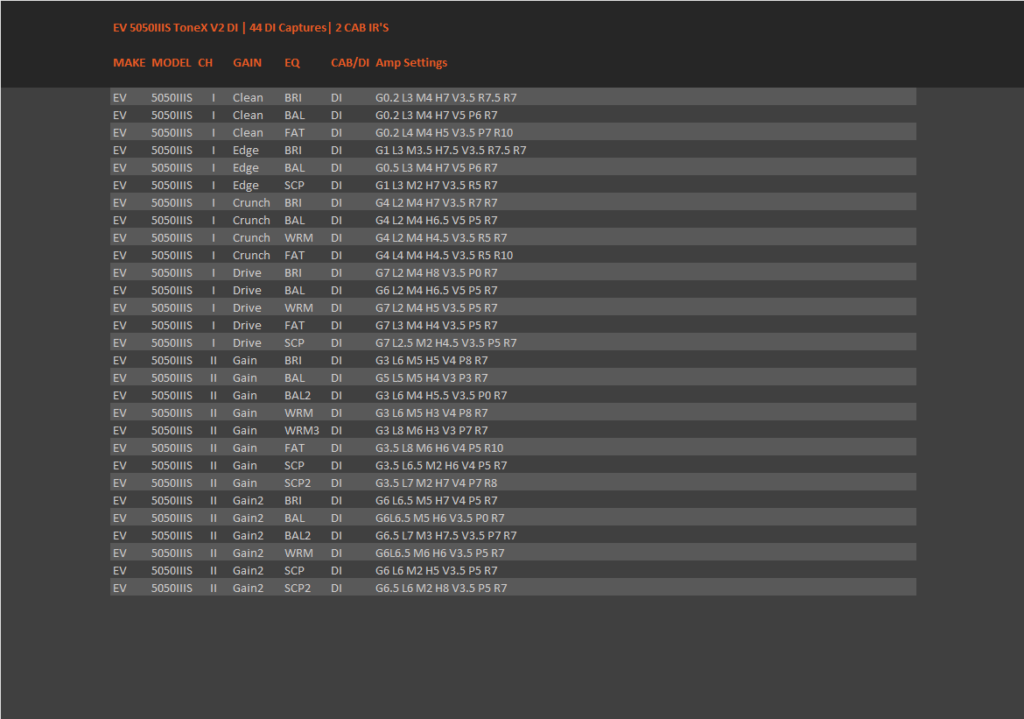
Task: Select settings 'G7 L2.5 M2 H4.5 V3.5 P5 R7'
Action: [446, 343]
